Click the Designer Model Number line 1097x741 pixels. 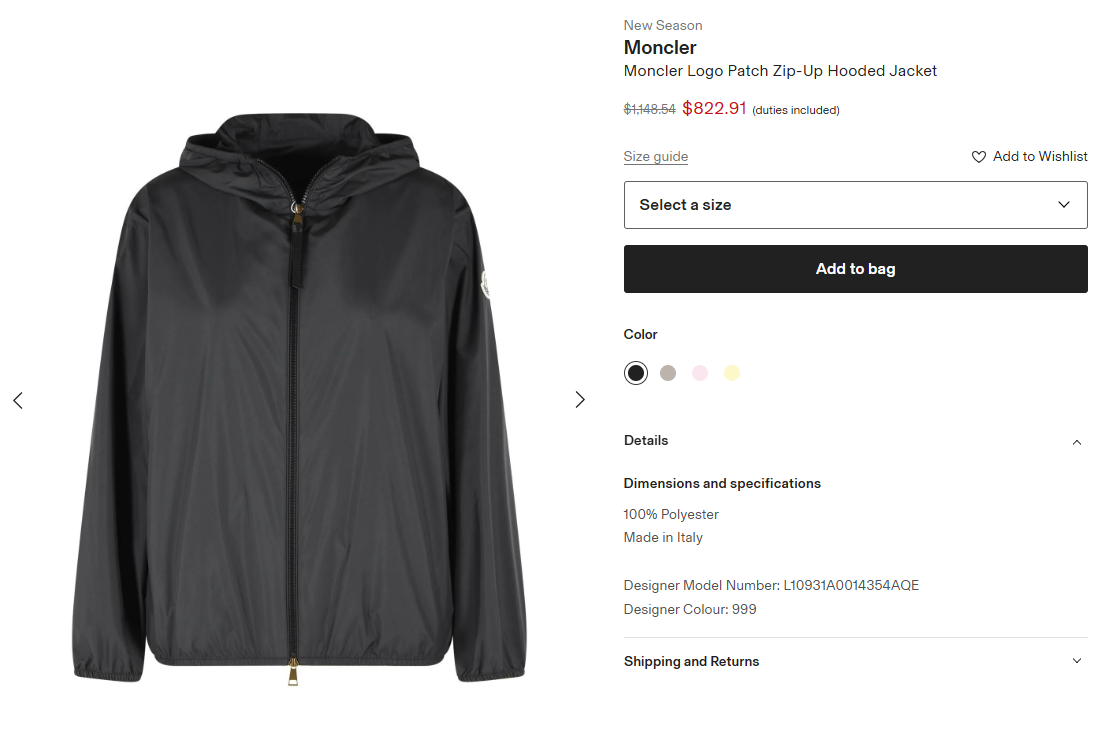point(770,585)
